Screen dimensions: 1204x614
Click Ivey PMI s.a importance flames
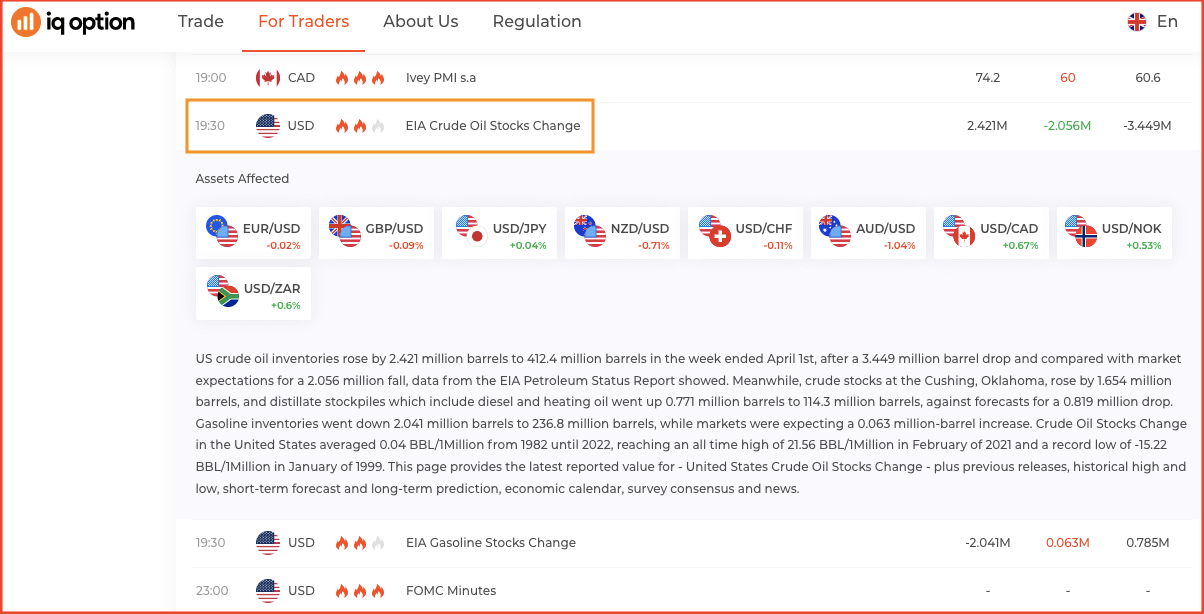pyautogui.click(x=359, y=78)
